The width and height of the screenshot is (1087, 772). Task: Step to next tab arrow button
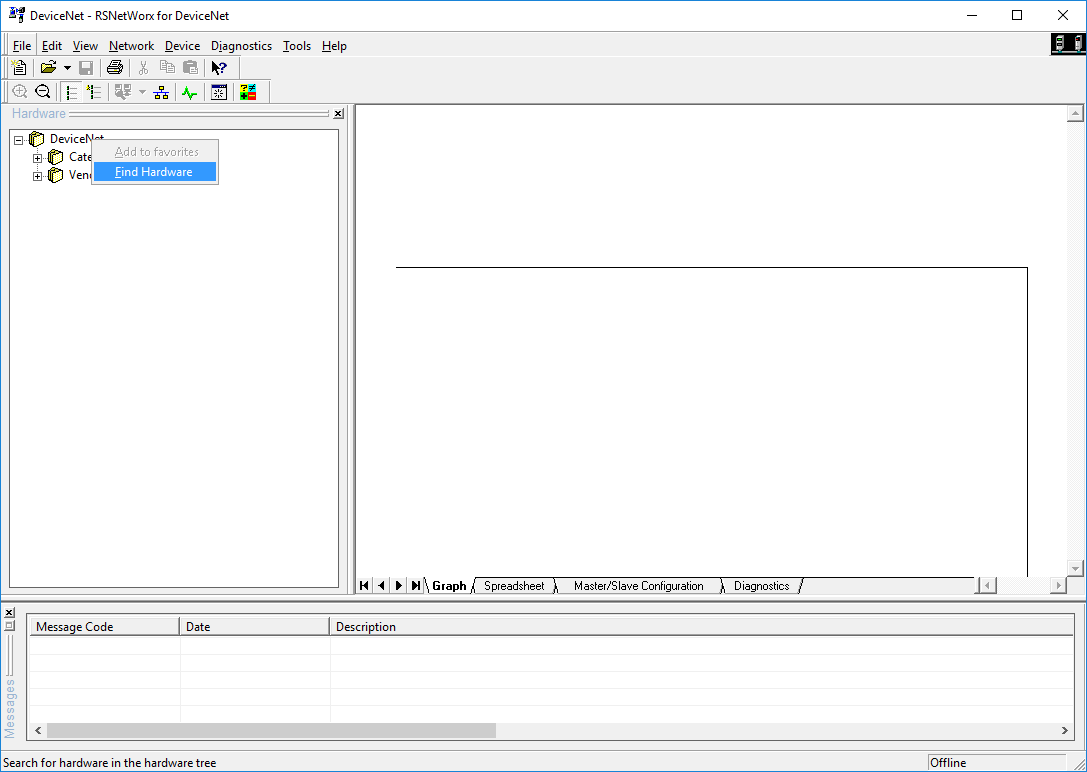pos(399,586)
